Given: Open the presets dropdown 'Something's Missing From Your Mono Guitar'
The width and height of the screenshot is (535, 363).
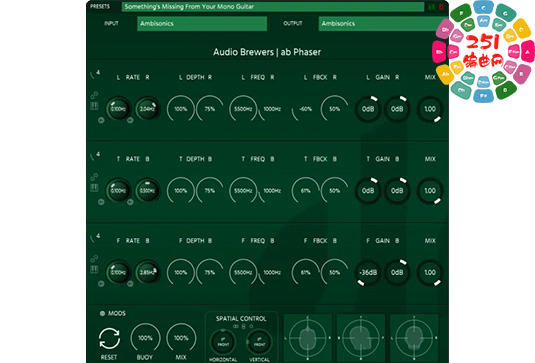Looking at the screenshot, I should click(273, 7).
